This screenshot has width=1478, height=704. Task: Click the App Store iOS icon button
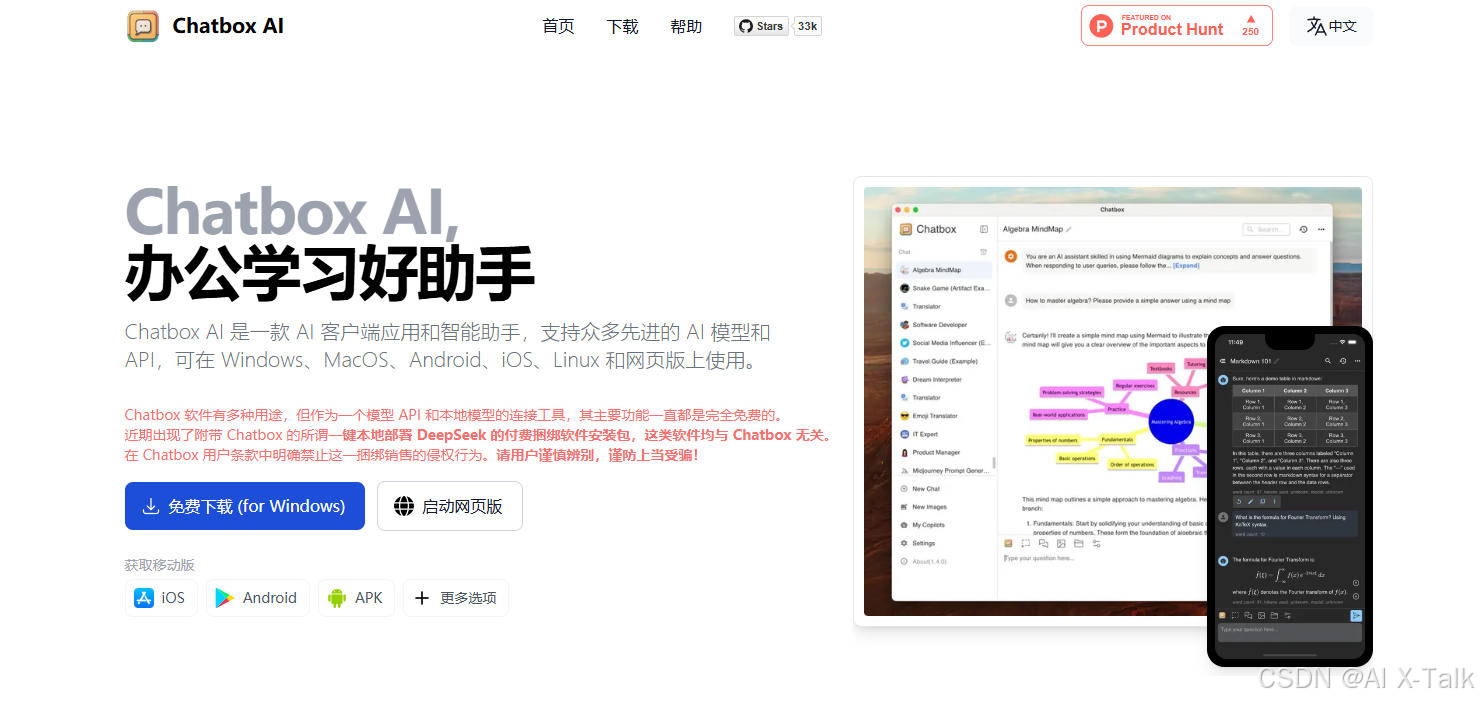tap(161, 598)
